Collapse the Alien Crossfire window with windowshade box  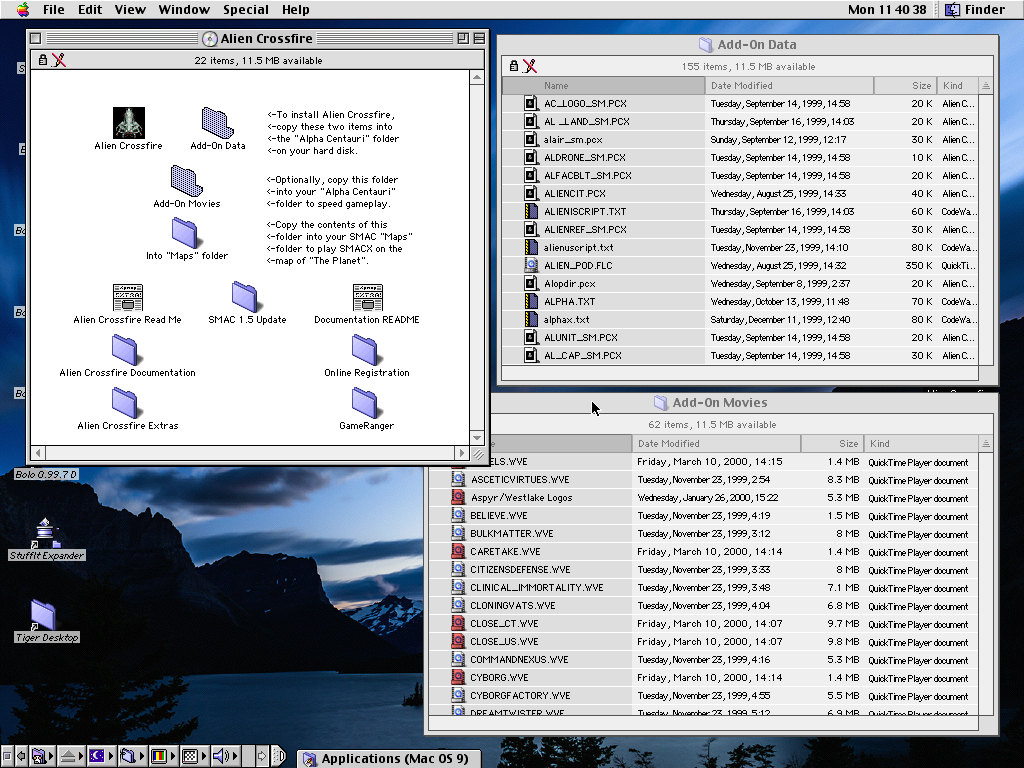coord(479,39)
